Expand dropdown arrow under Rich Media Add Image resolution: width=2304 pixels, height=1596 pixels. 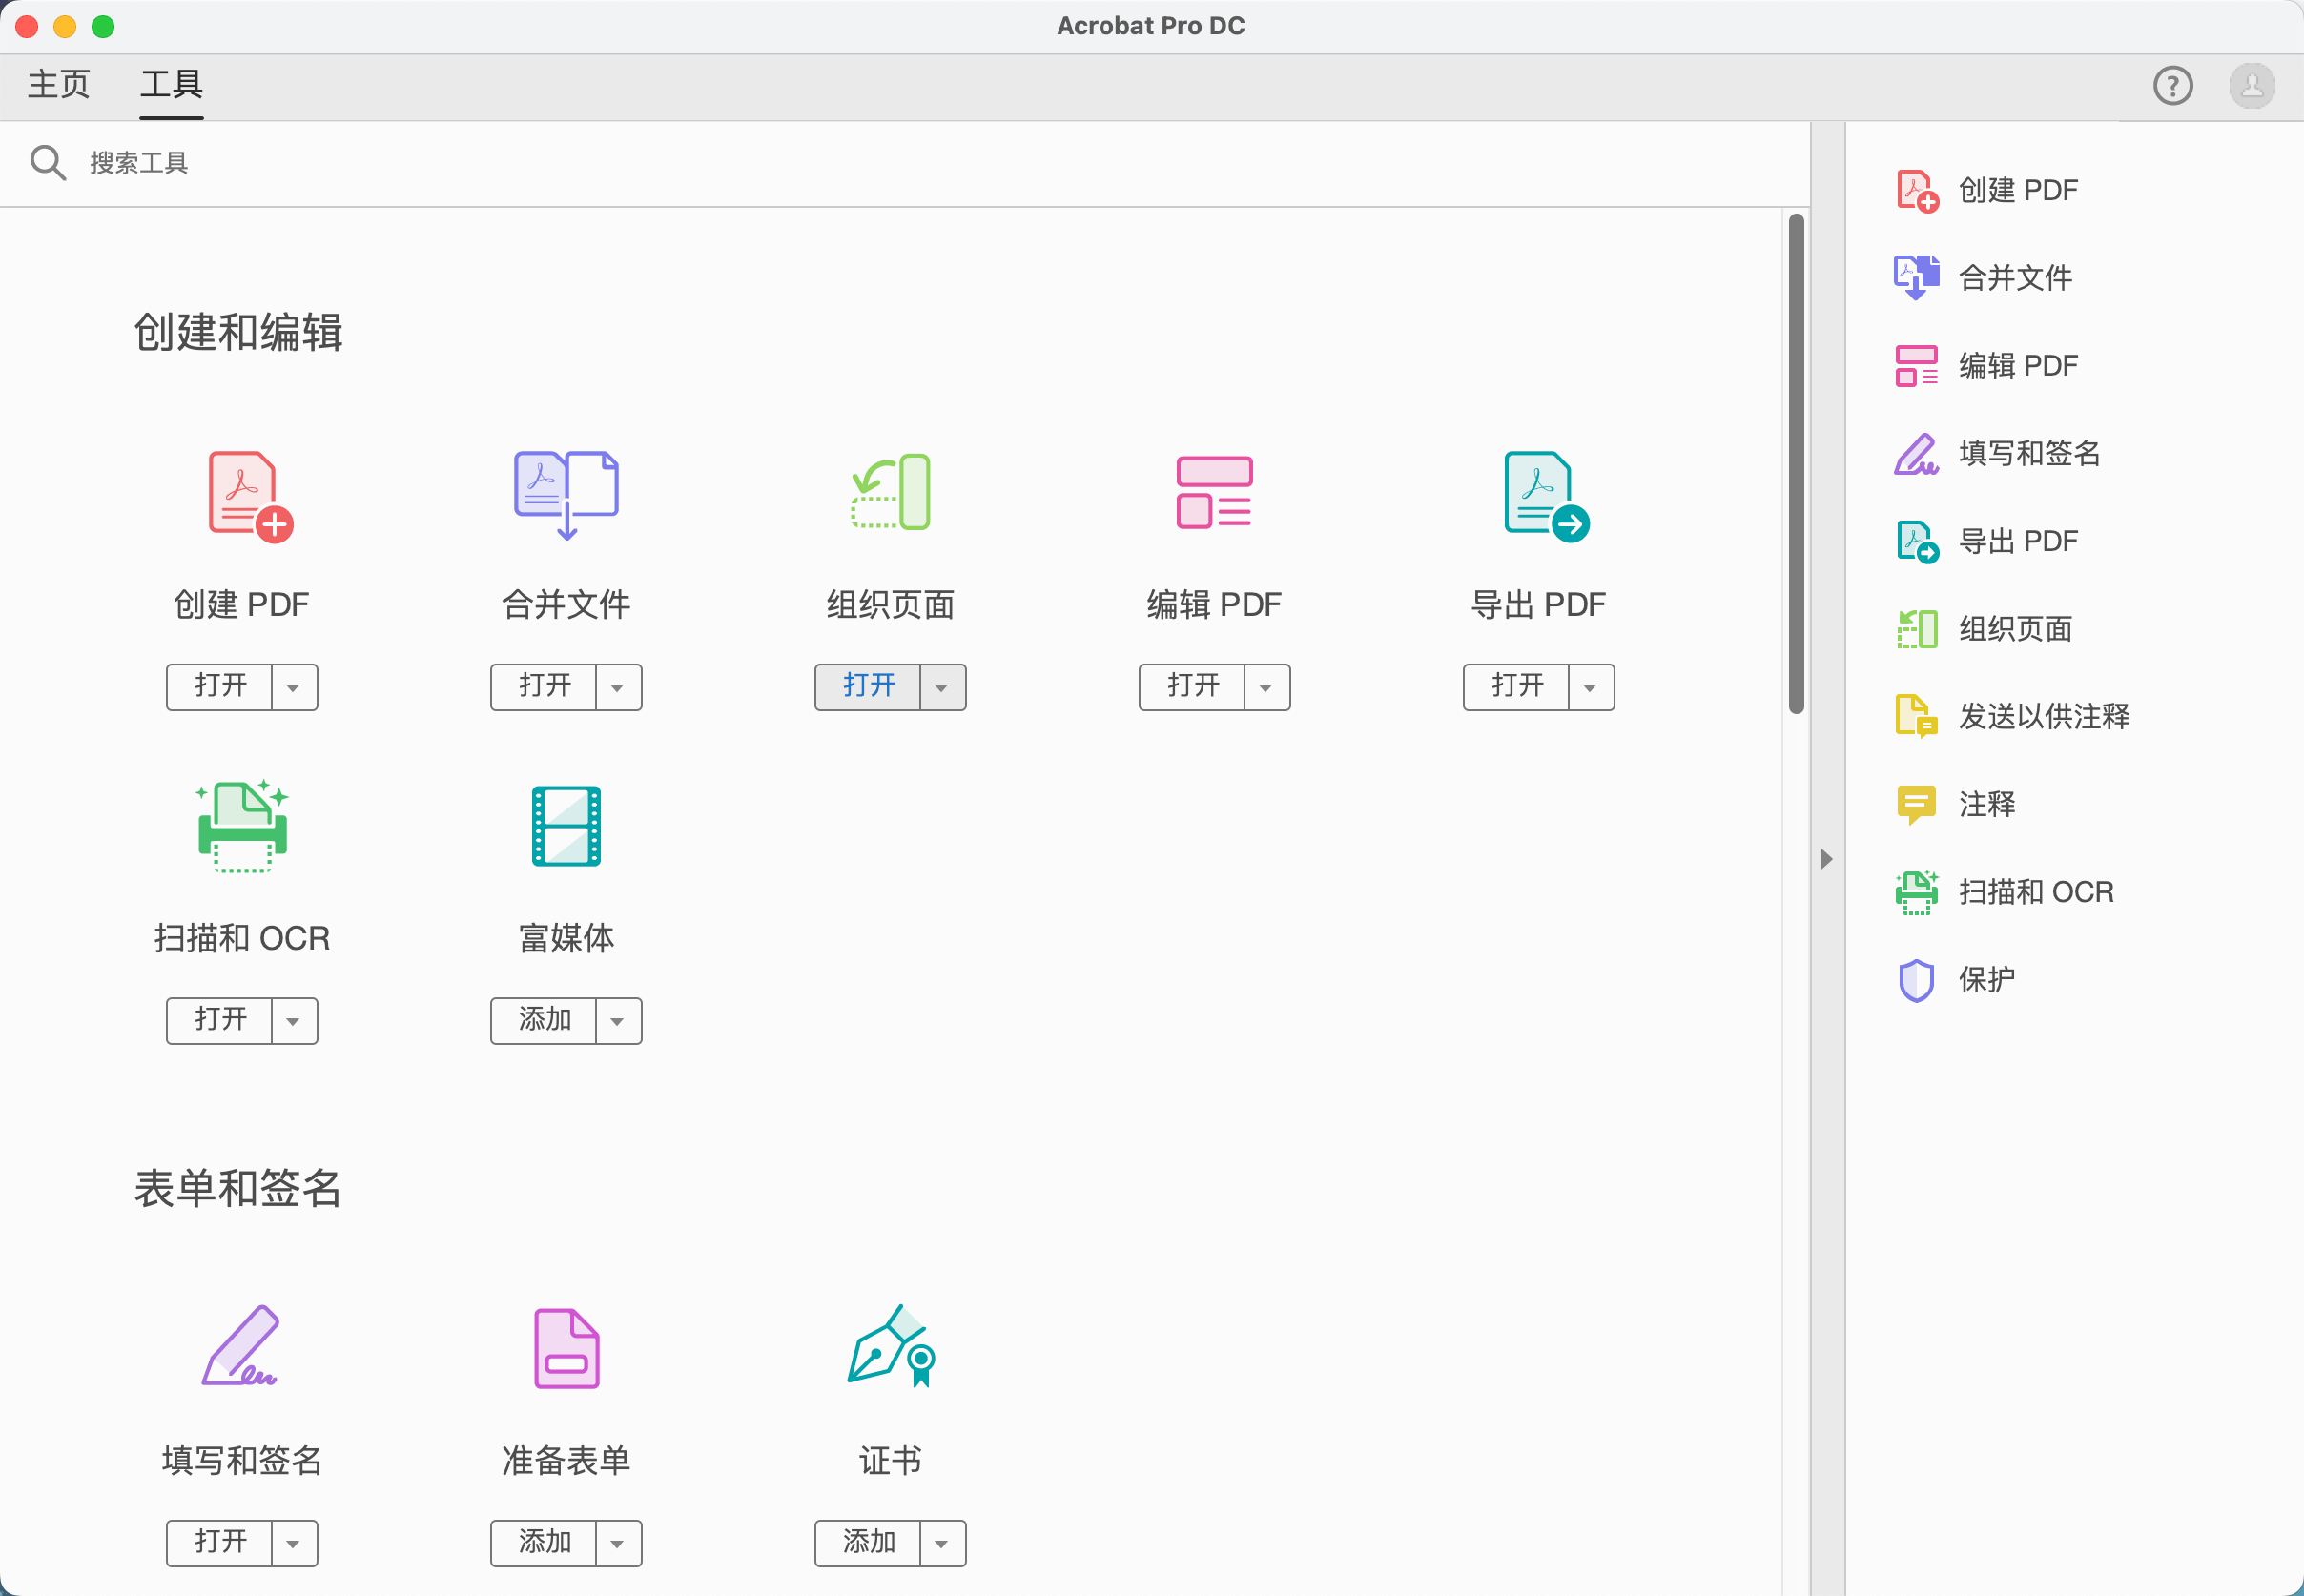pos(617,1021)
